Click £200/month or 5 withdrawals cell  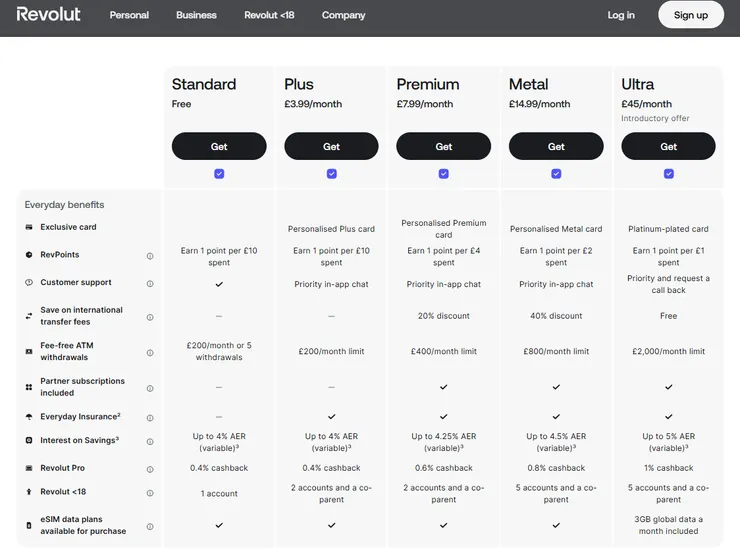tap(219, 351)
